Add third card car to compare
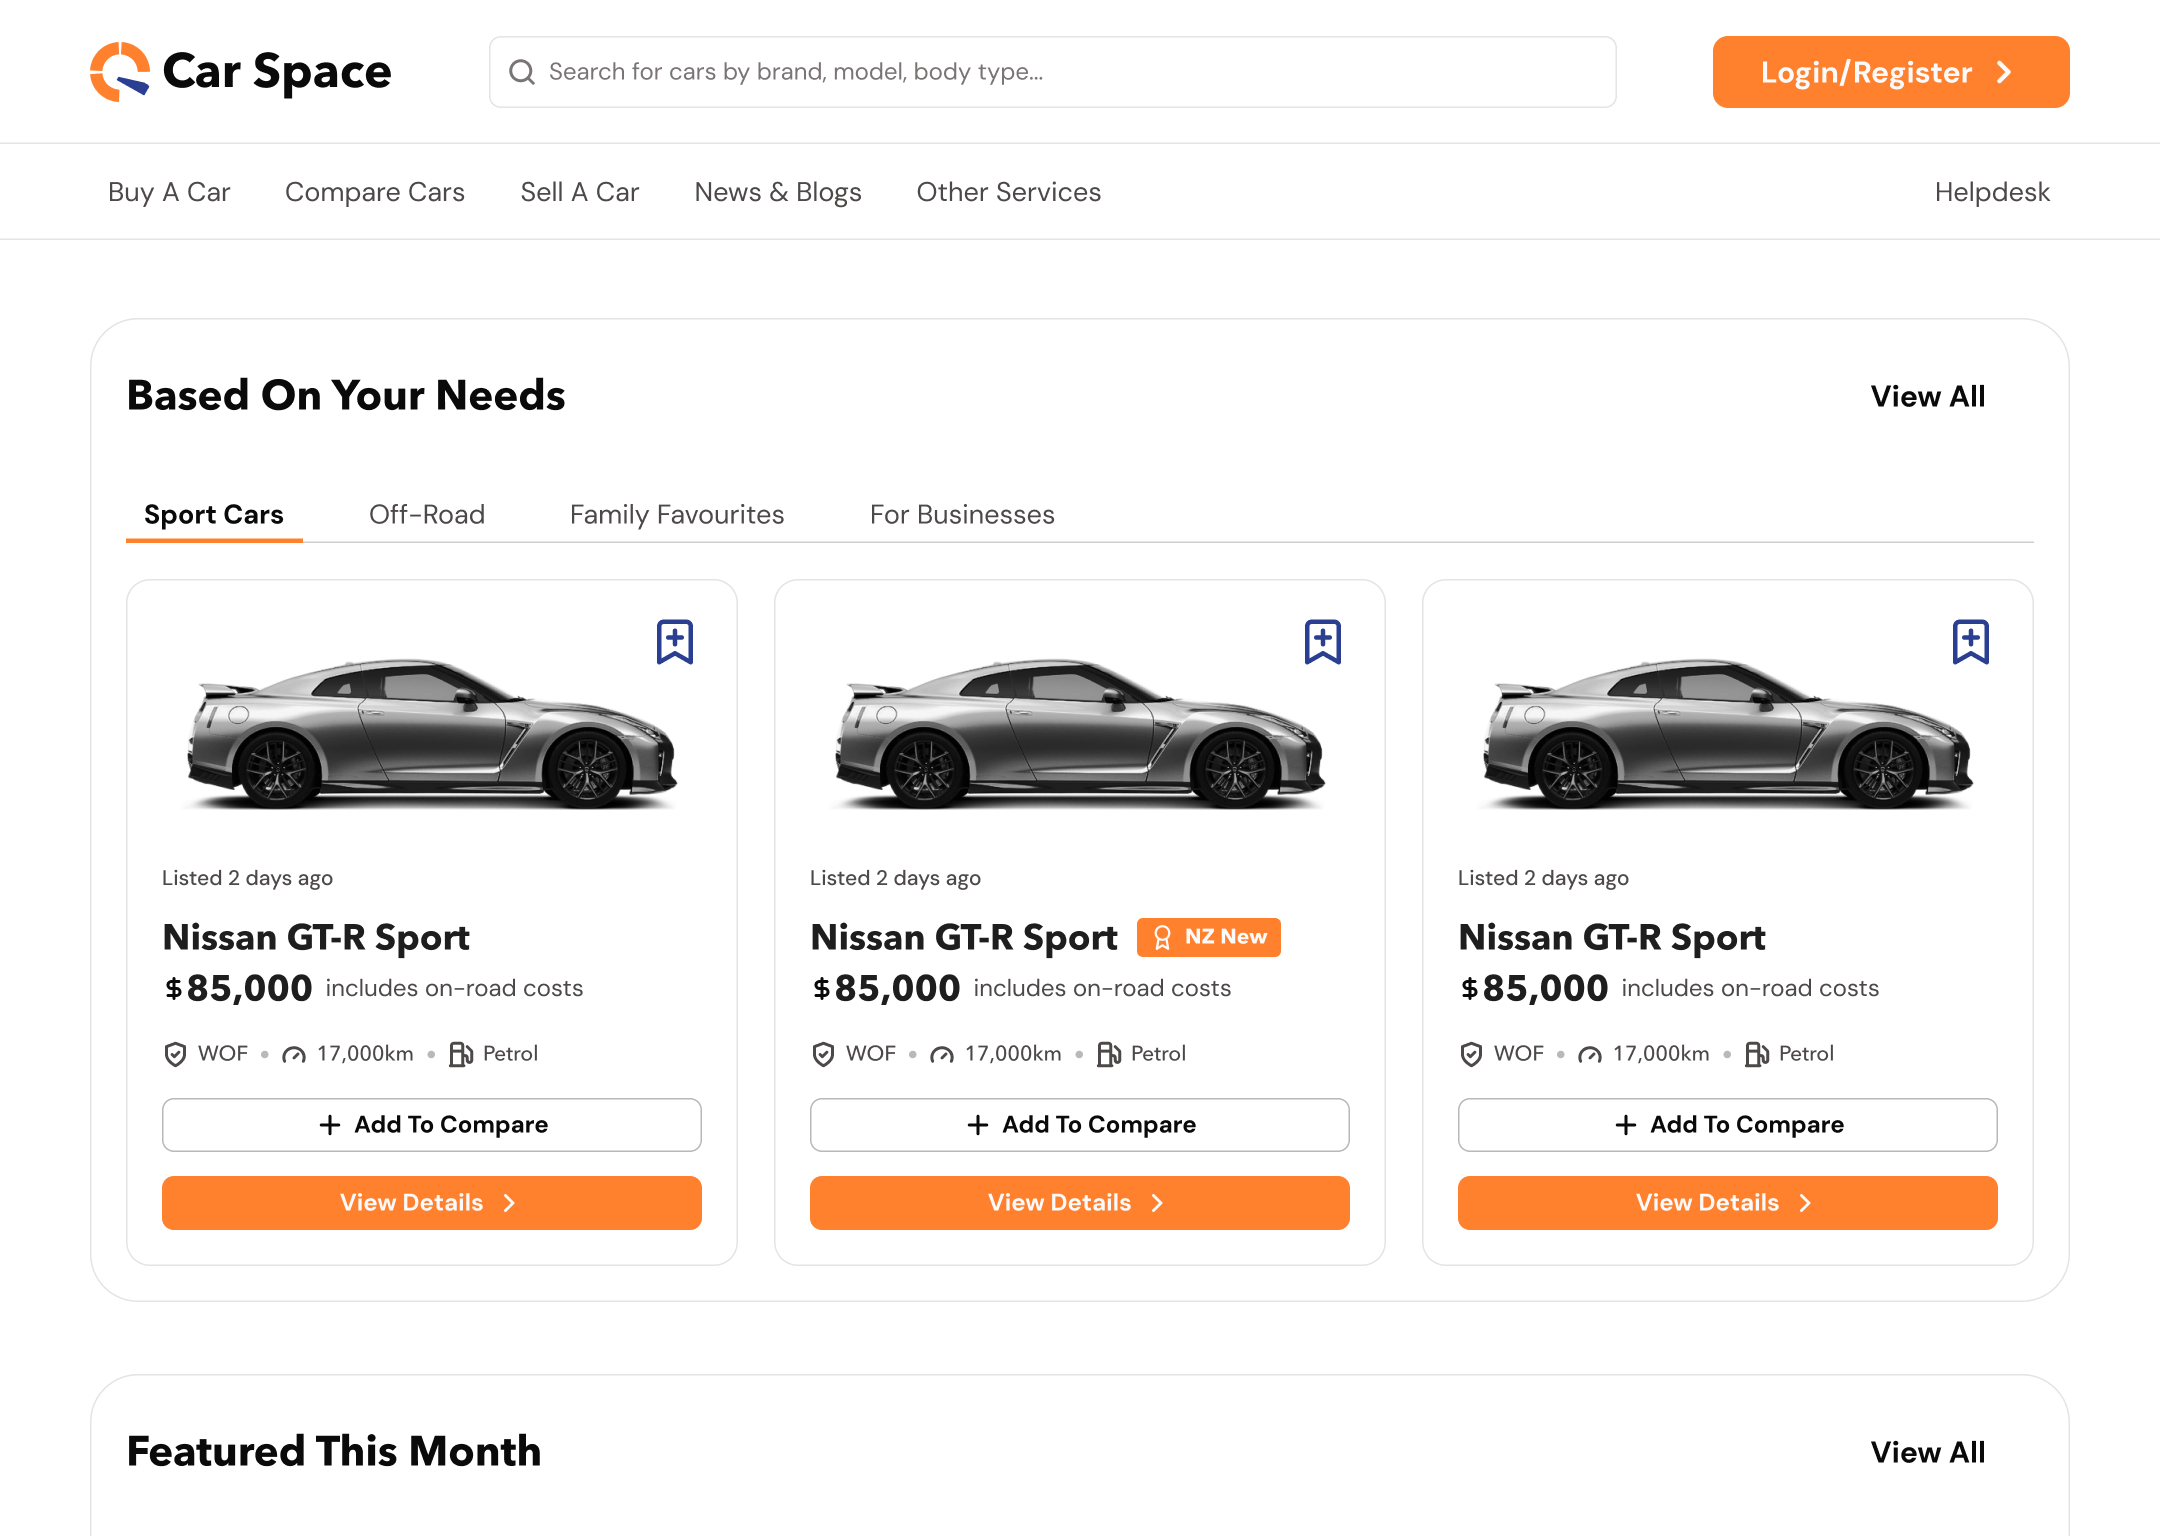 pos(1728,1125)
